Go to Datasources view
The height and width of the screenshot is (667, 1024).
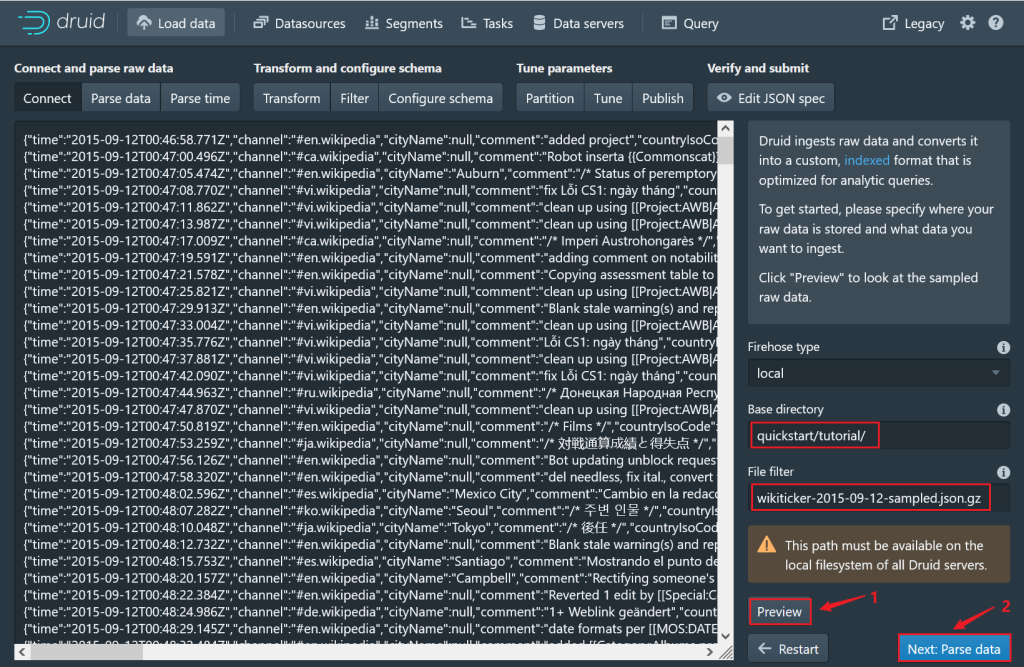pos(299,24)
